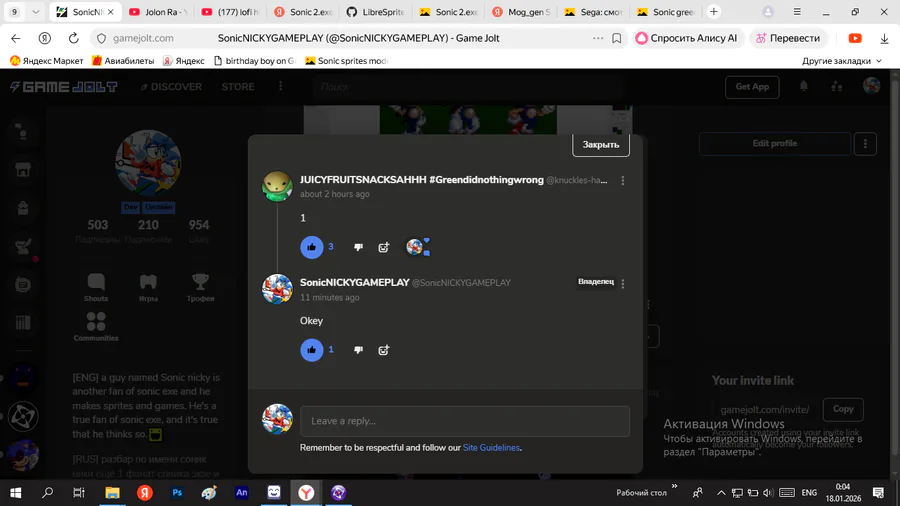
Task: Open SonicNICKYGAMEPLAY avatar in reply
Action: [277, 289]
